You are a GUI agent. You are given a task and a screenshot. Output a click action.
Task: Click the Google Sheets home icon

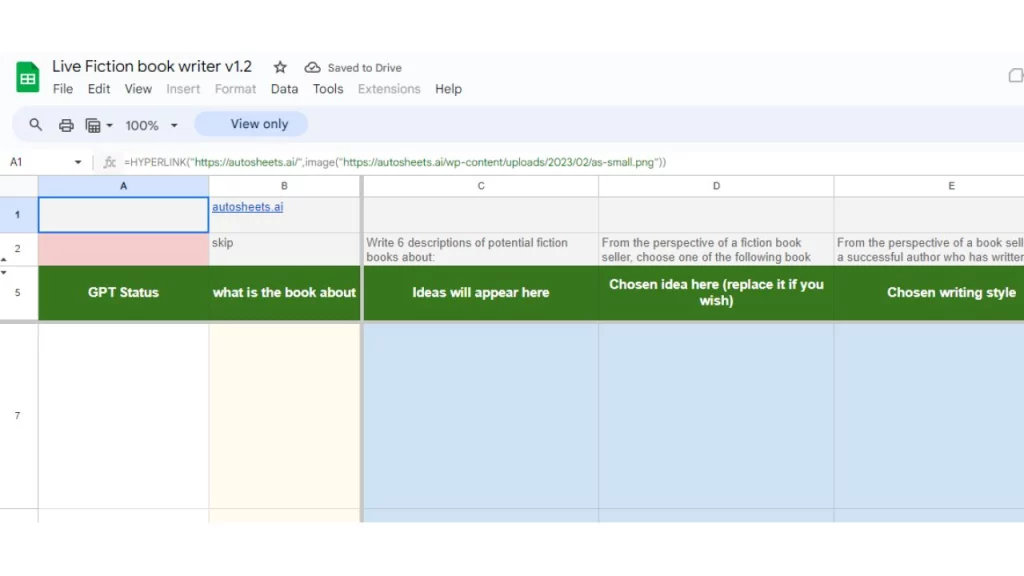click(x=27, y=75)
